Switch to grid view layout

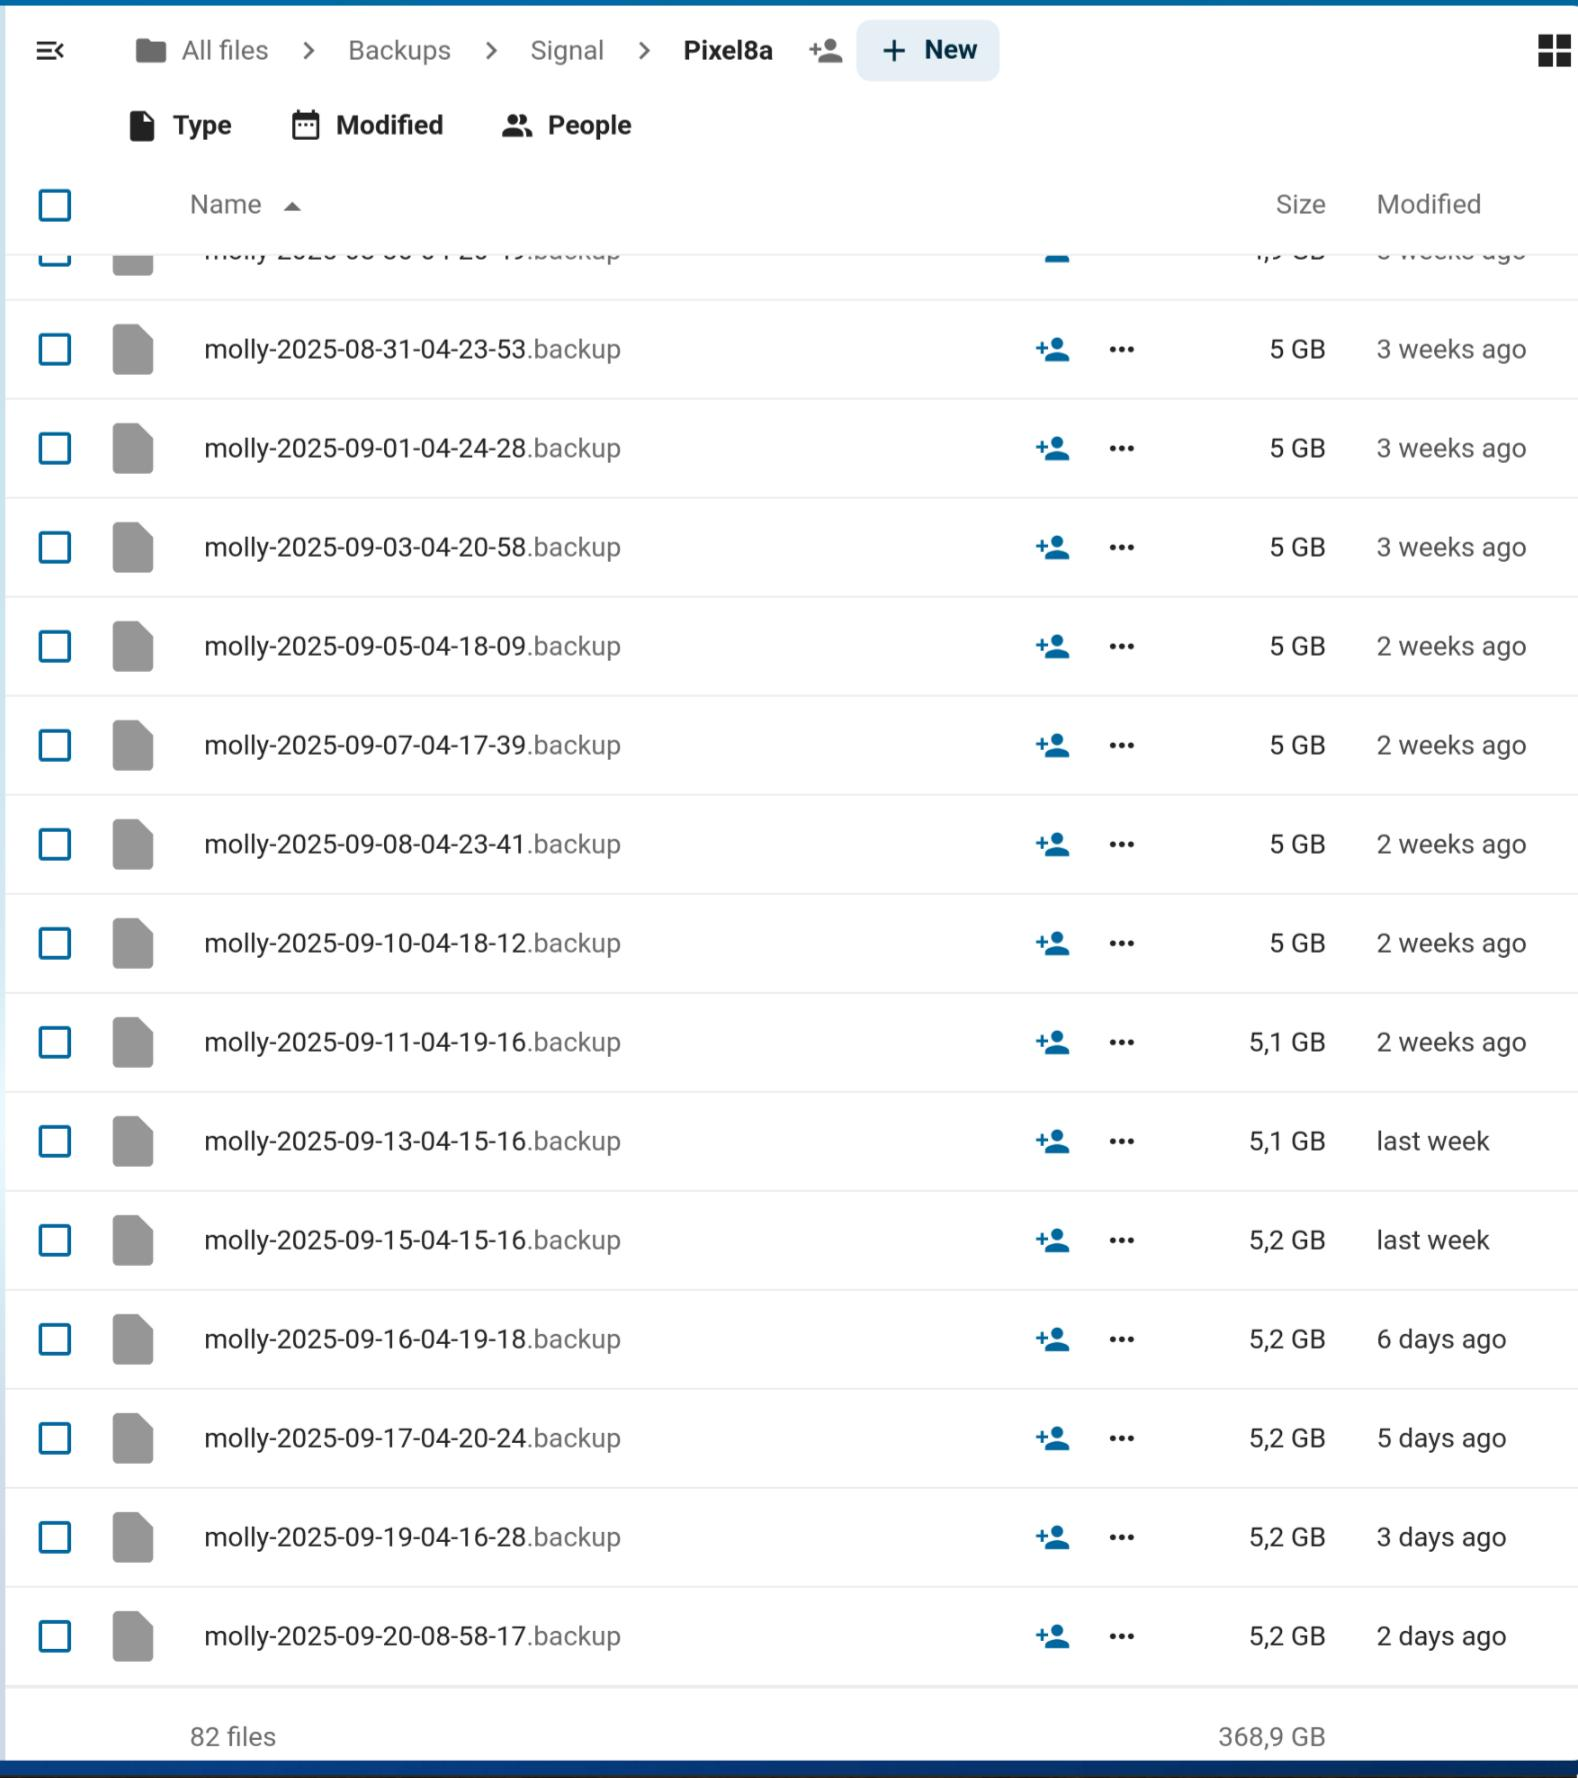(x=1553, y=51)
